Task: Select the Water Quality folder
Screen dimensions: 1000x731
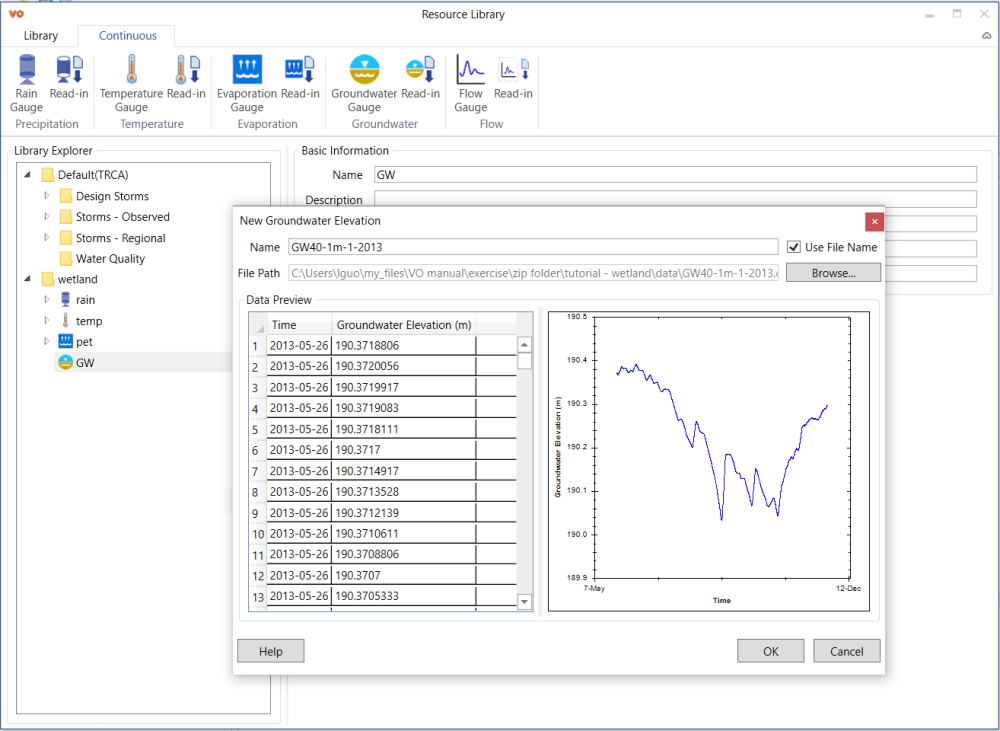Action: [x=110, y=259]
